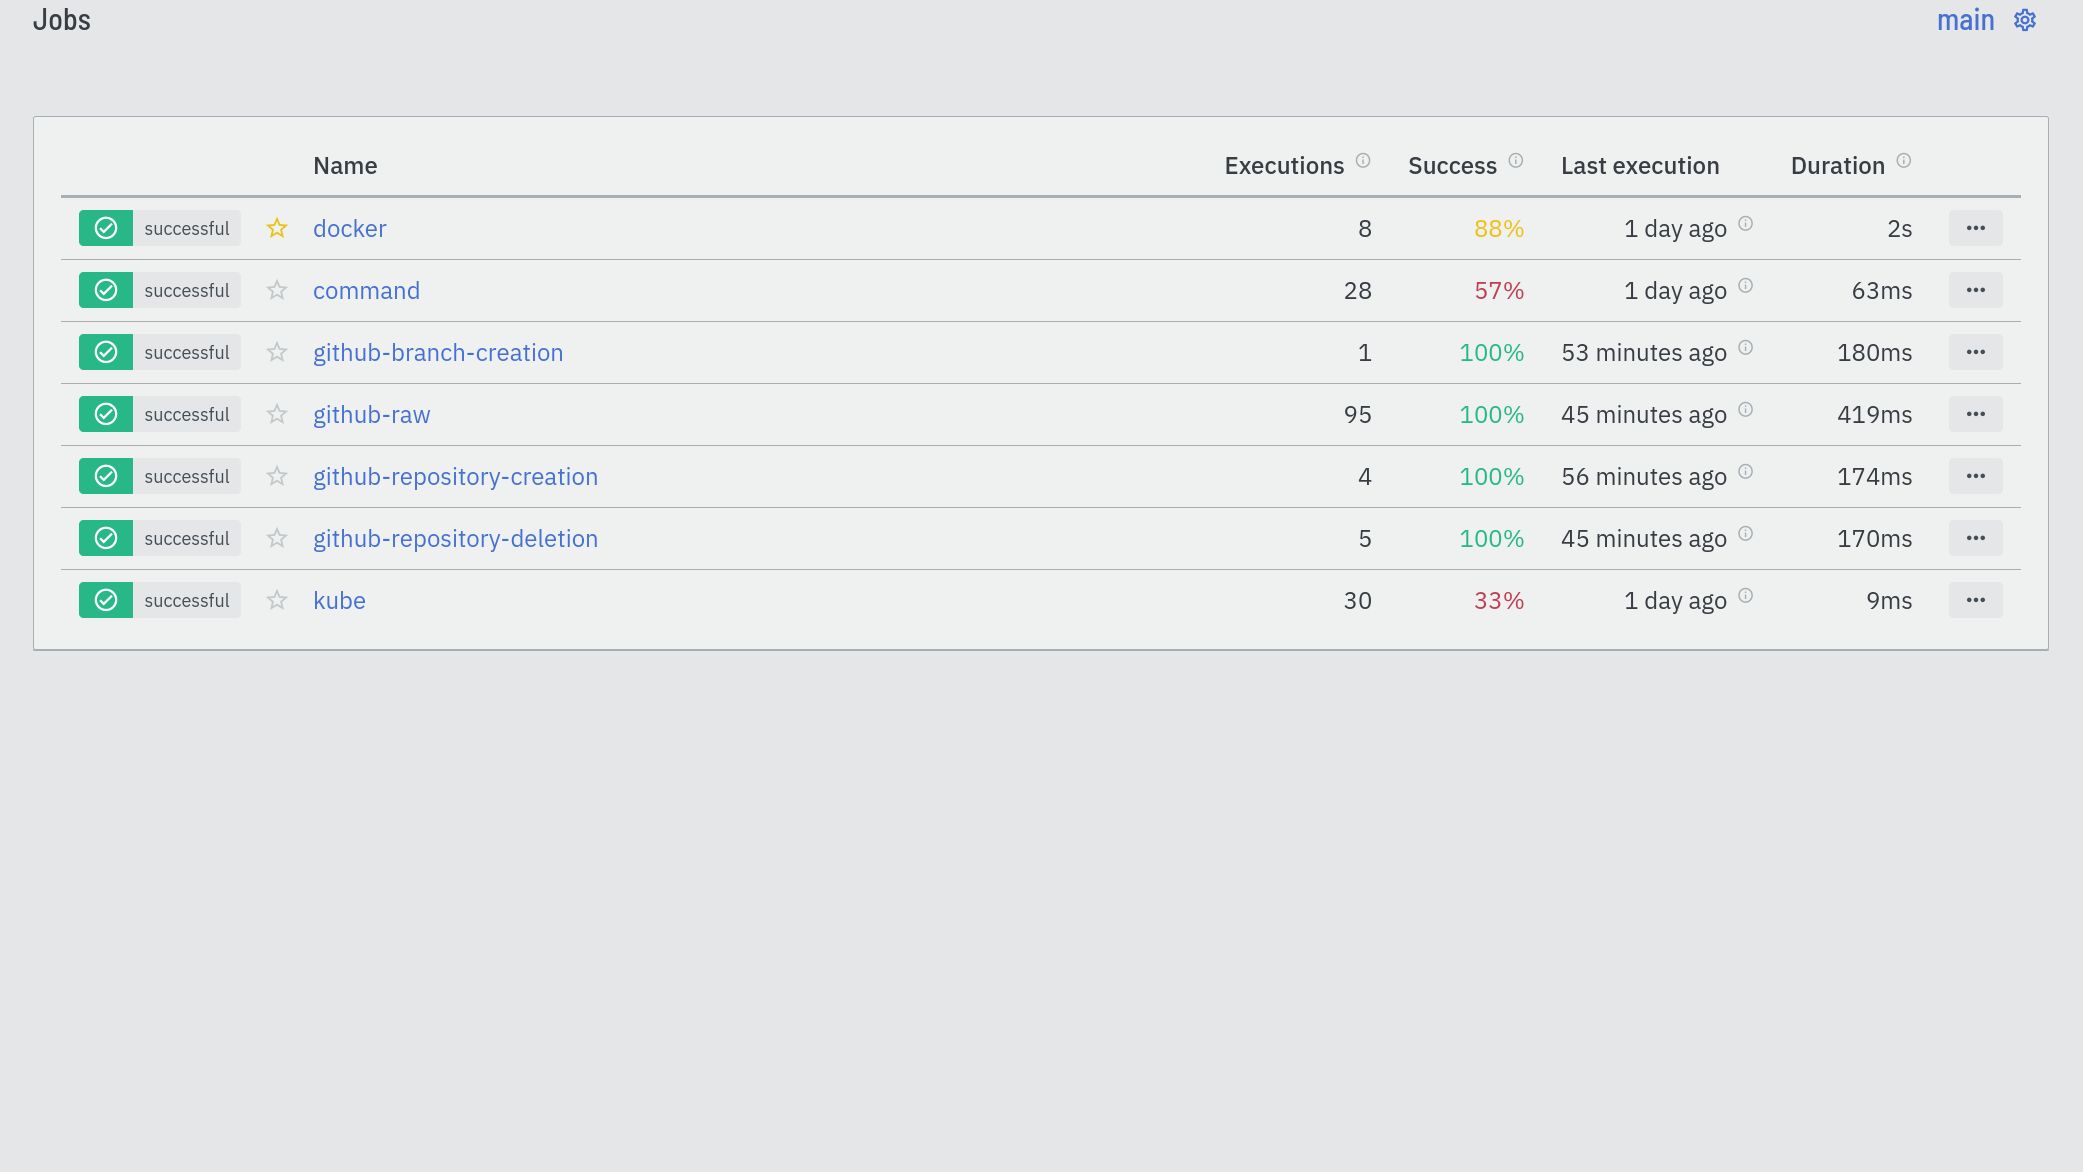Sort jobs by the Executions column

pos(1284,165)
